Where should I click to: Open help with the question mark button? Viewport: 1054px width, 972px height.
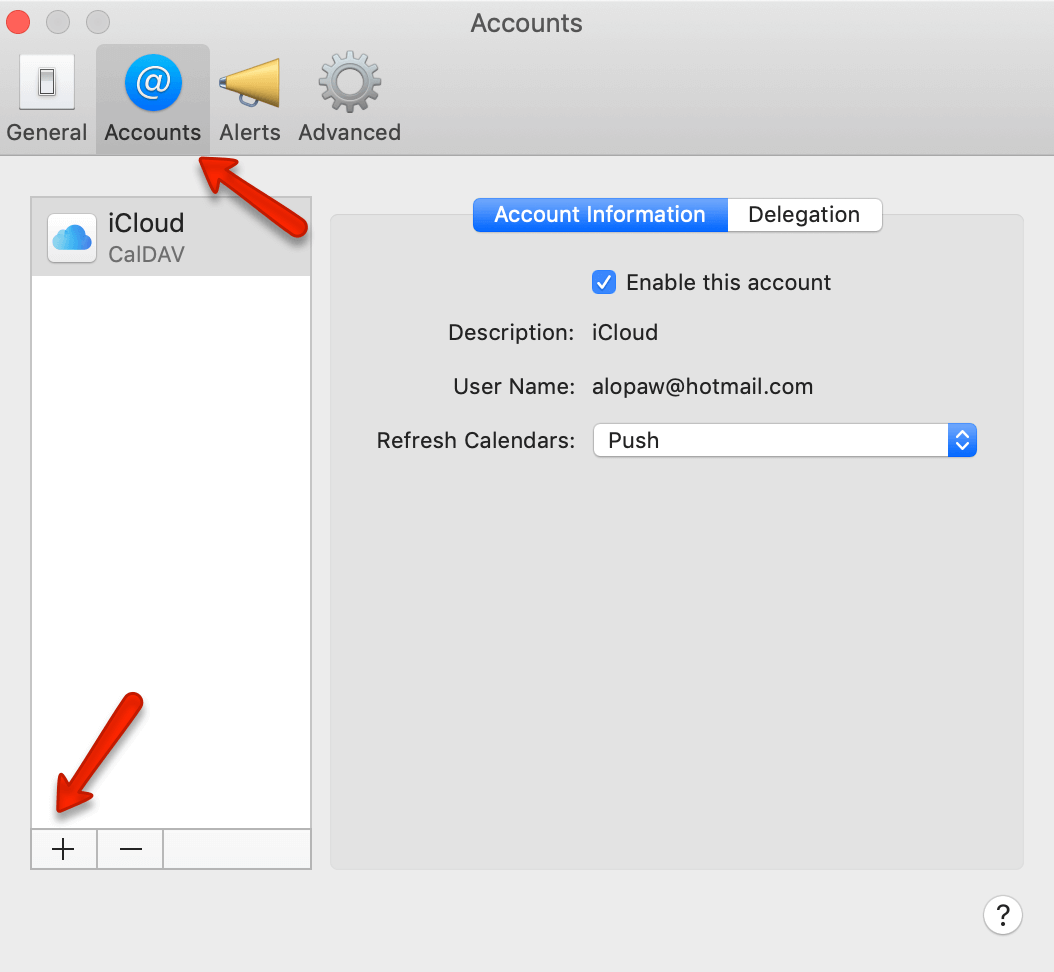[1002, 915]
